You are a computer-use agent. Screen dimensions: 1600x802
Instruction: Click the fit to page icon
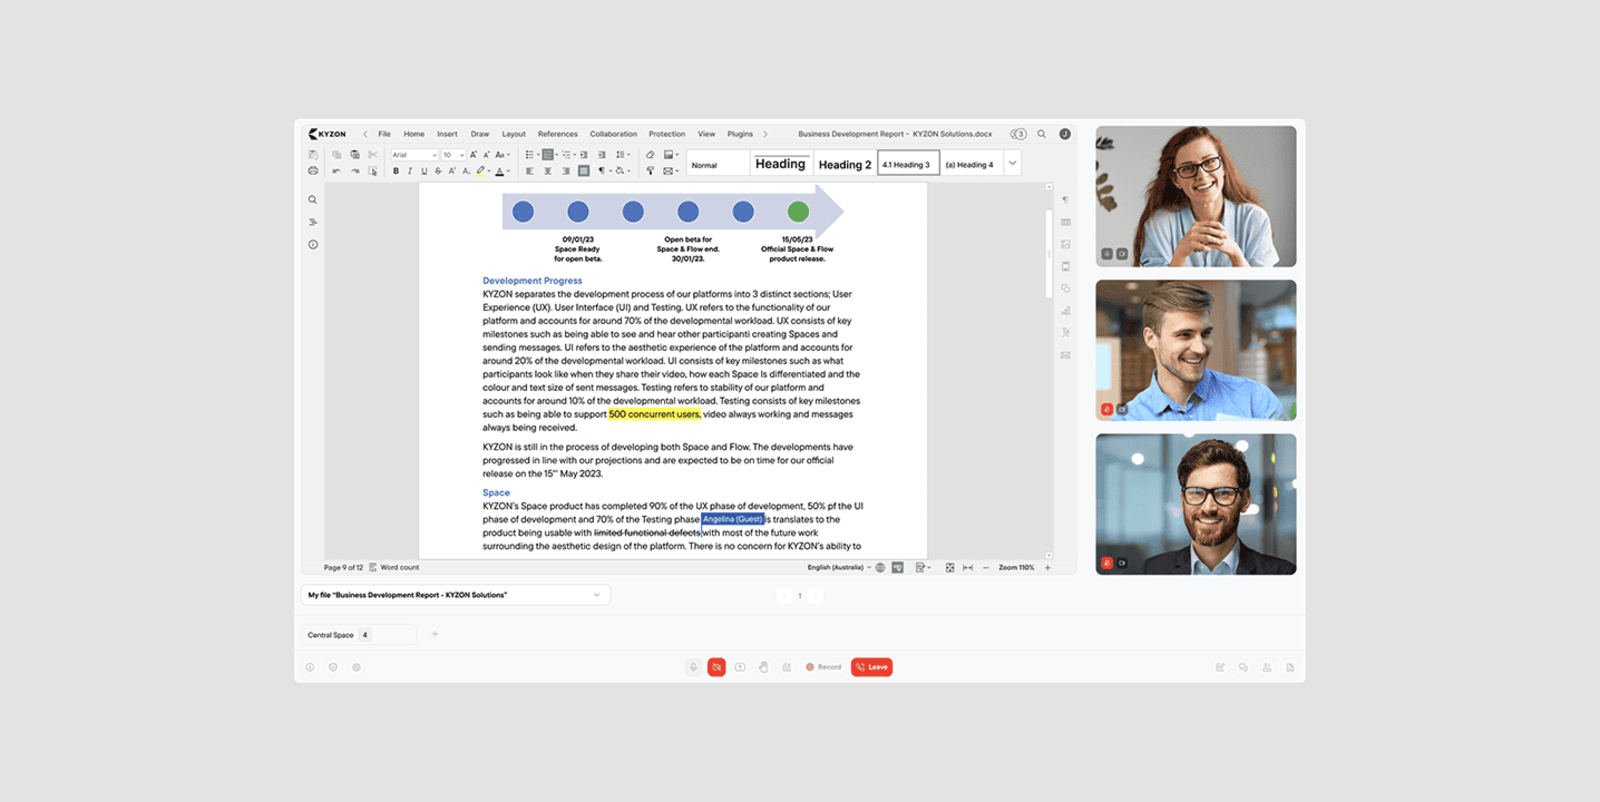[x=950, y=567]
